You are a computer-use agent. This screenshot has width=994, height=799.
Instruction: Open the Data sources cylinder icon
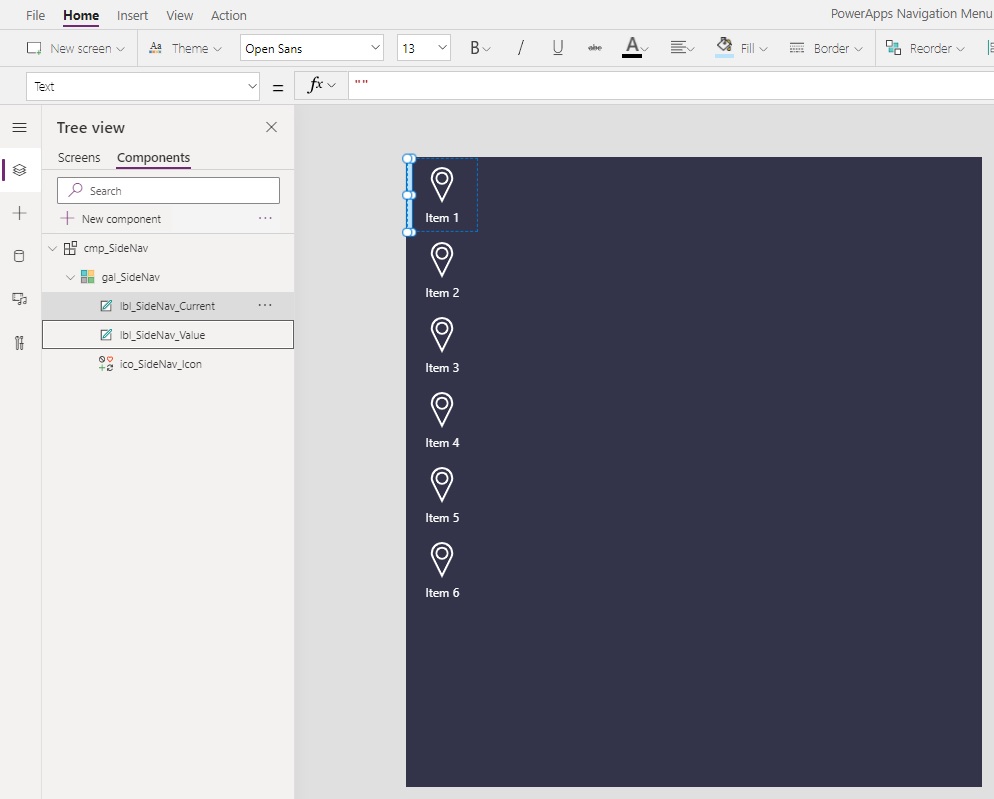(20, 256)
